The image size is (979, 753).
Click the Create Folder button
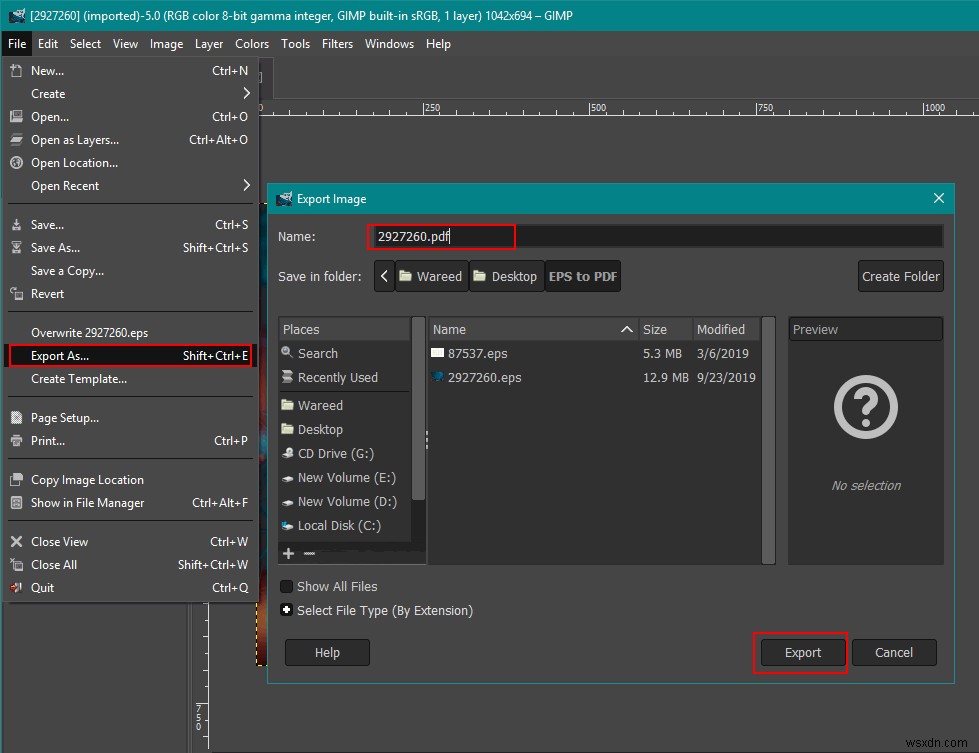pos(900,277)
